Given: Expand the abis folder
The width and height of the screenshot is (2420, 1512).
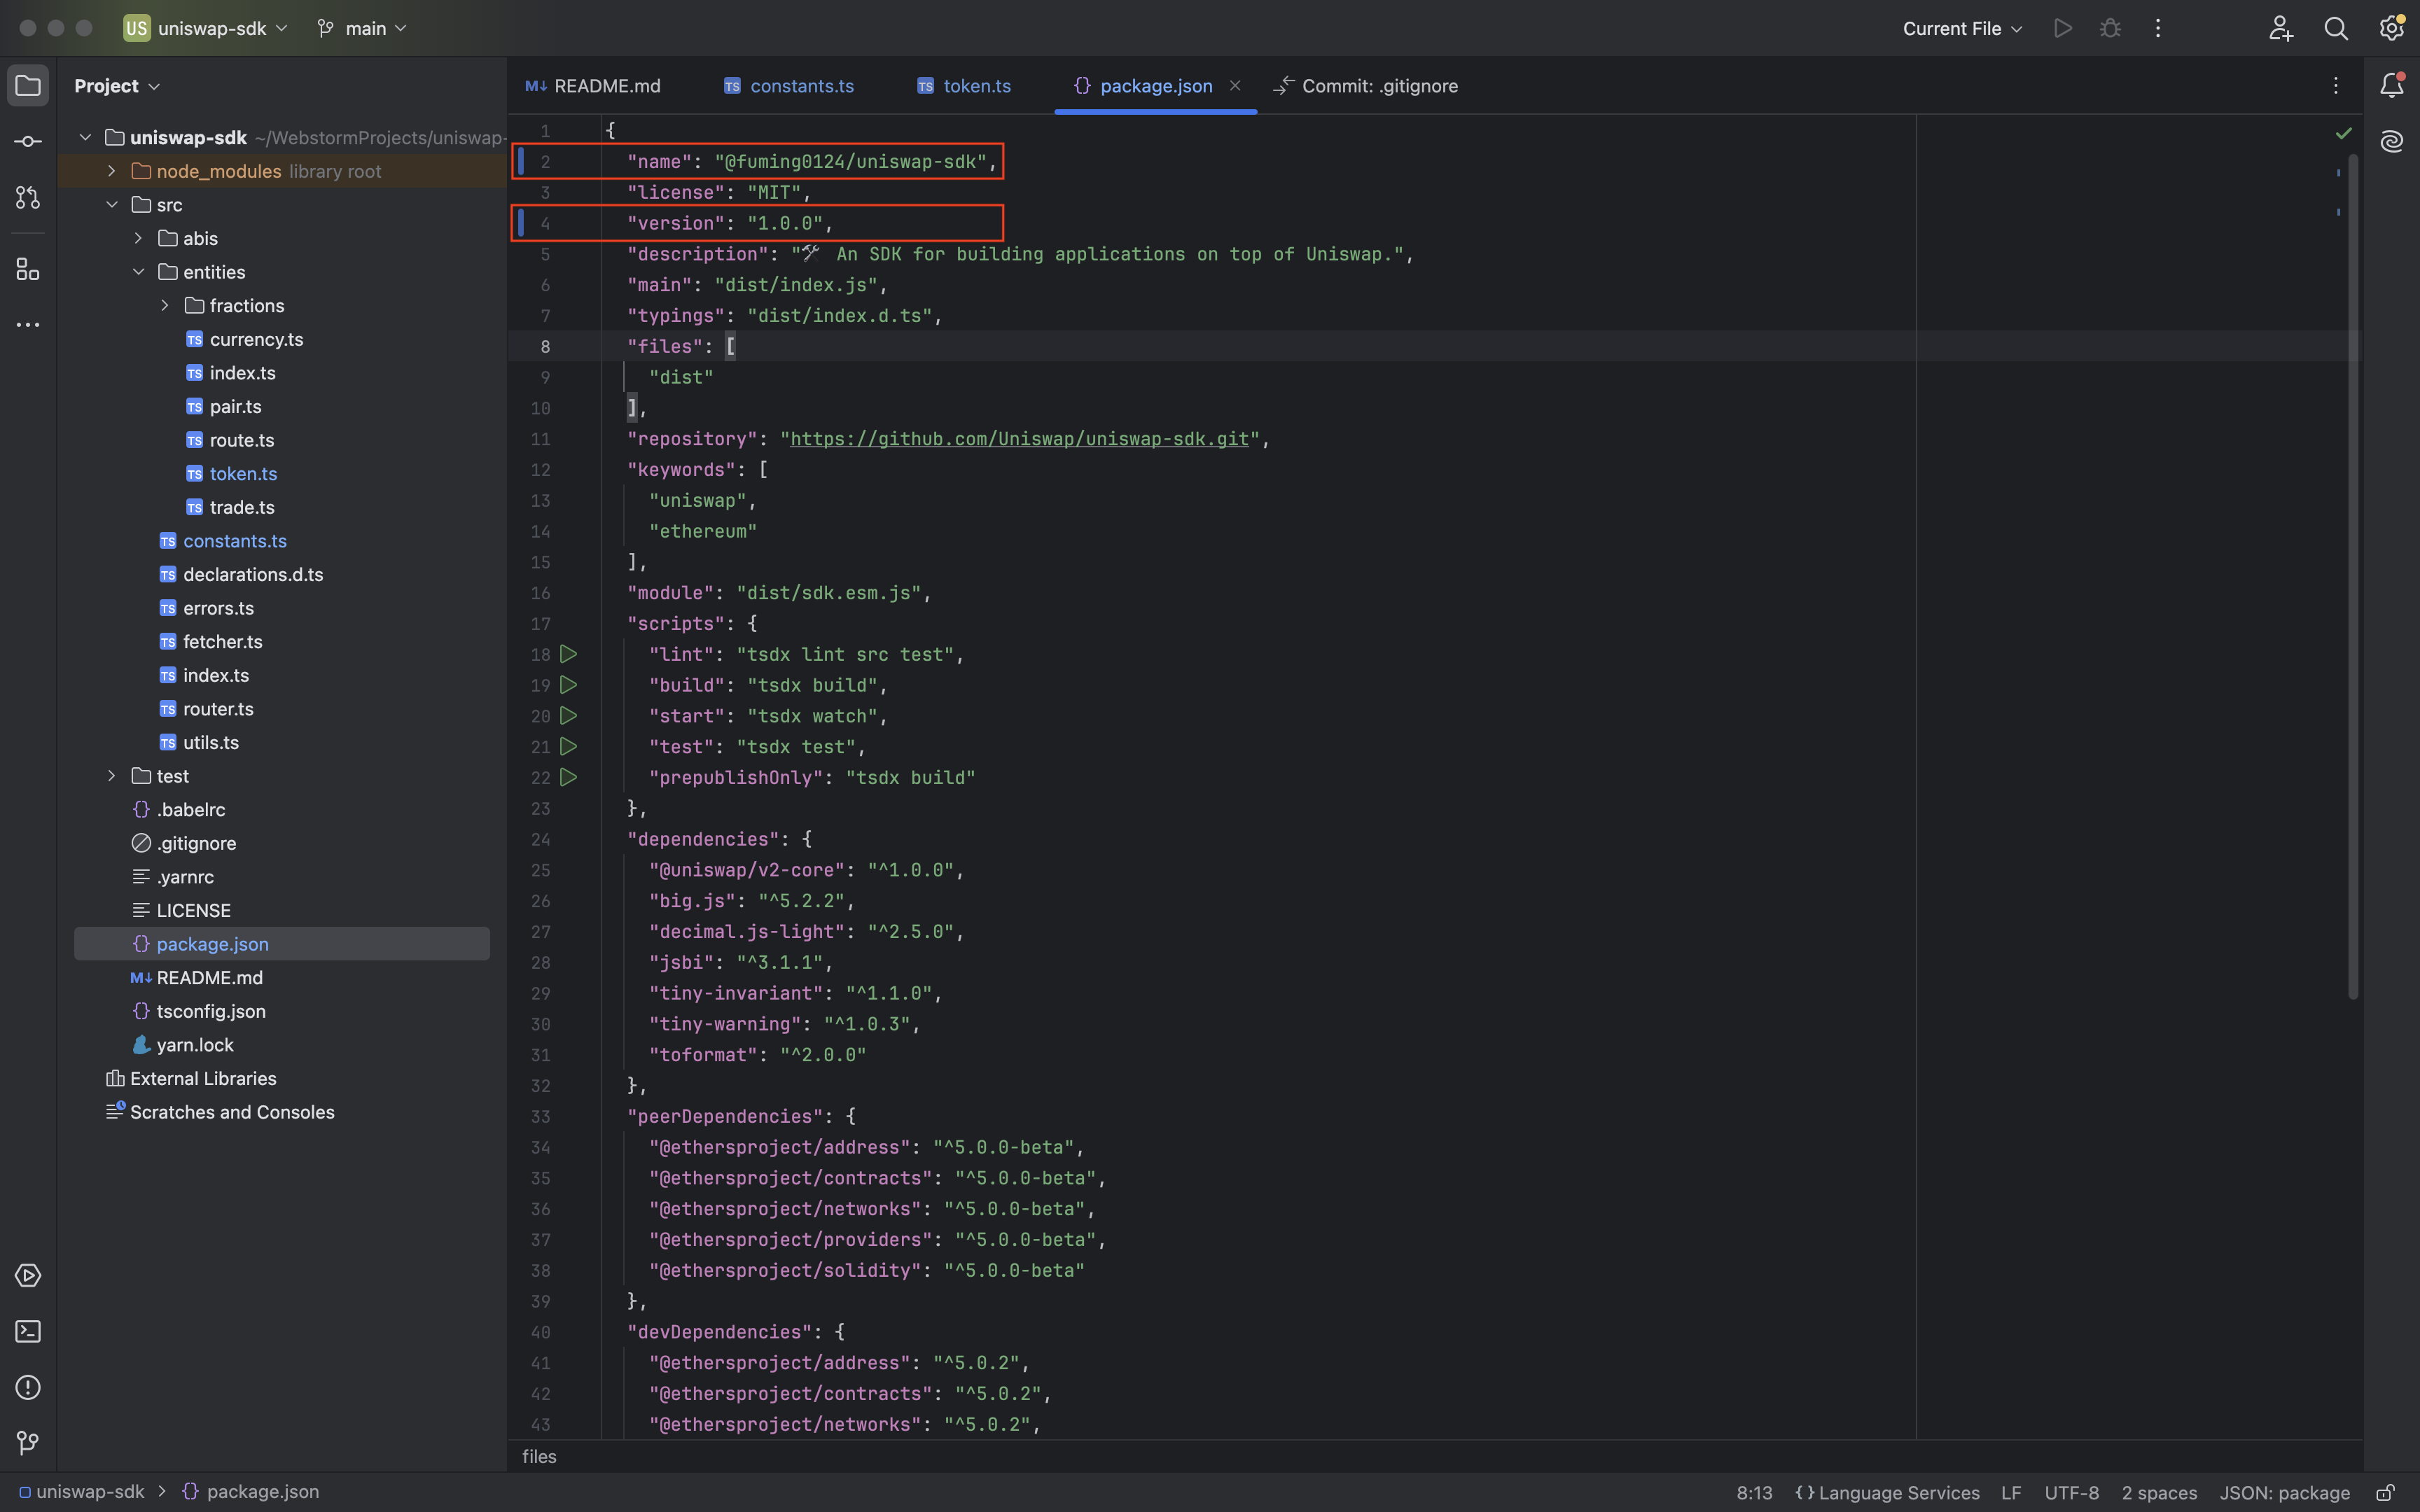Looking at the screenshot, I should point(138,238).
